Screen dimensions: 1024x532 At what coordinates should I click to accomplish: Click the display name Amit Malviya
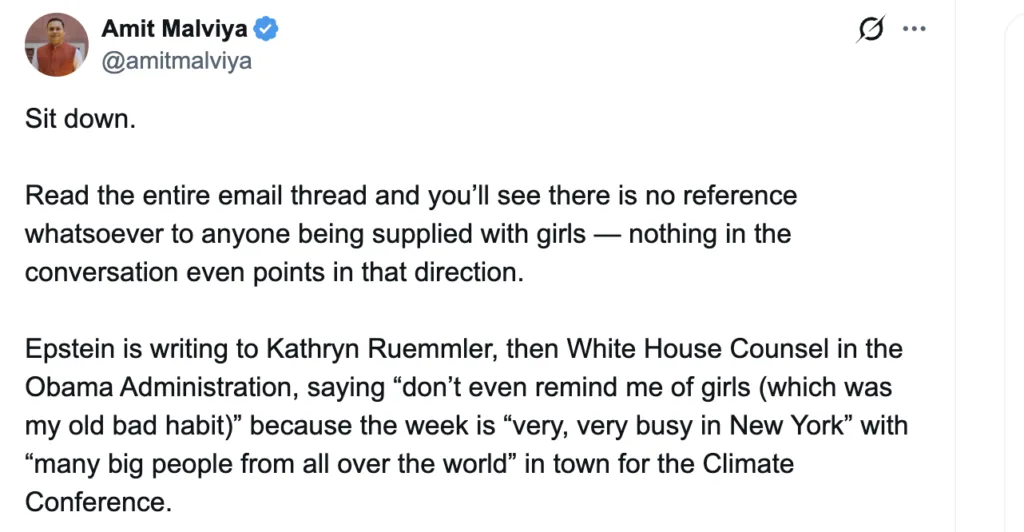(174, 29)
